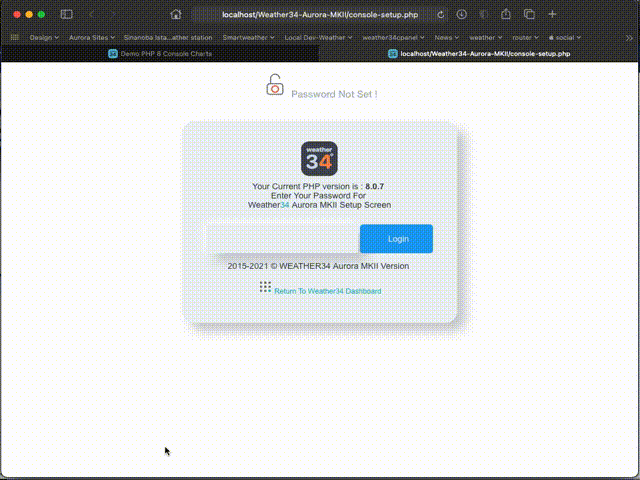Expand the router bookmarks folder
The image size is (640, 480).
click(525, 38)
